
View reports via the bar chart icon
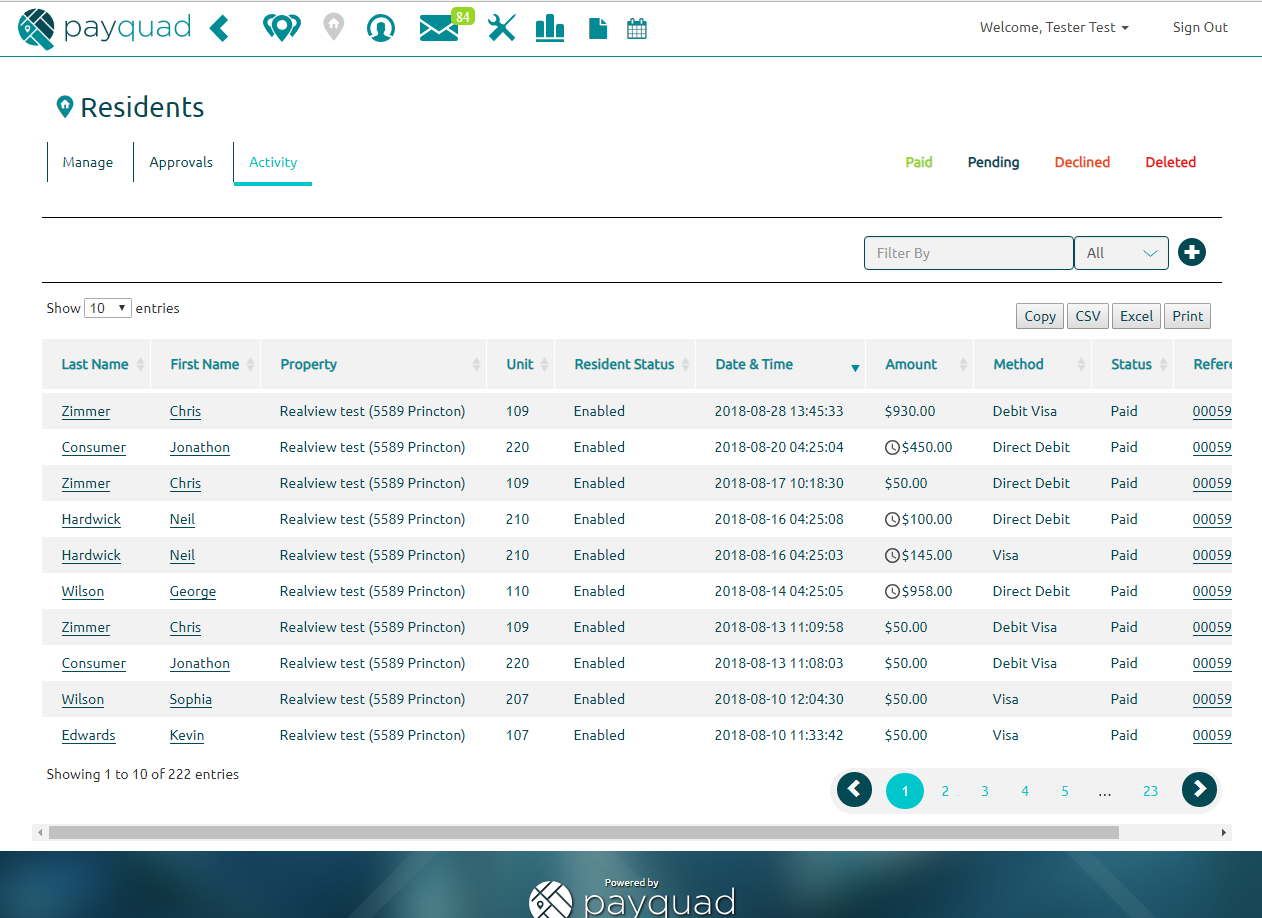(549, 27)
